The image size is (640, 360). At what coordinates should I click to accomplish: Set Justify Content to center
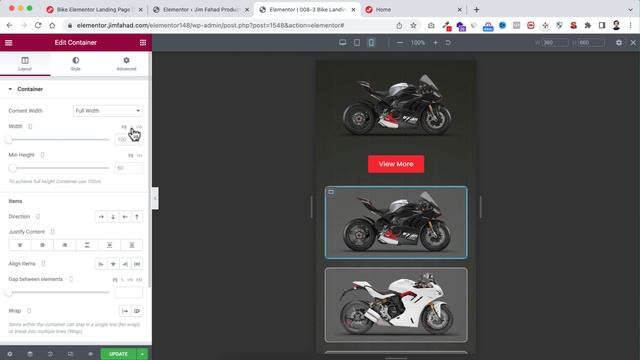click(x=42, y=245)
